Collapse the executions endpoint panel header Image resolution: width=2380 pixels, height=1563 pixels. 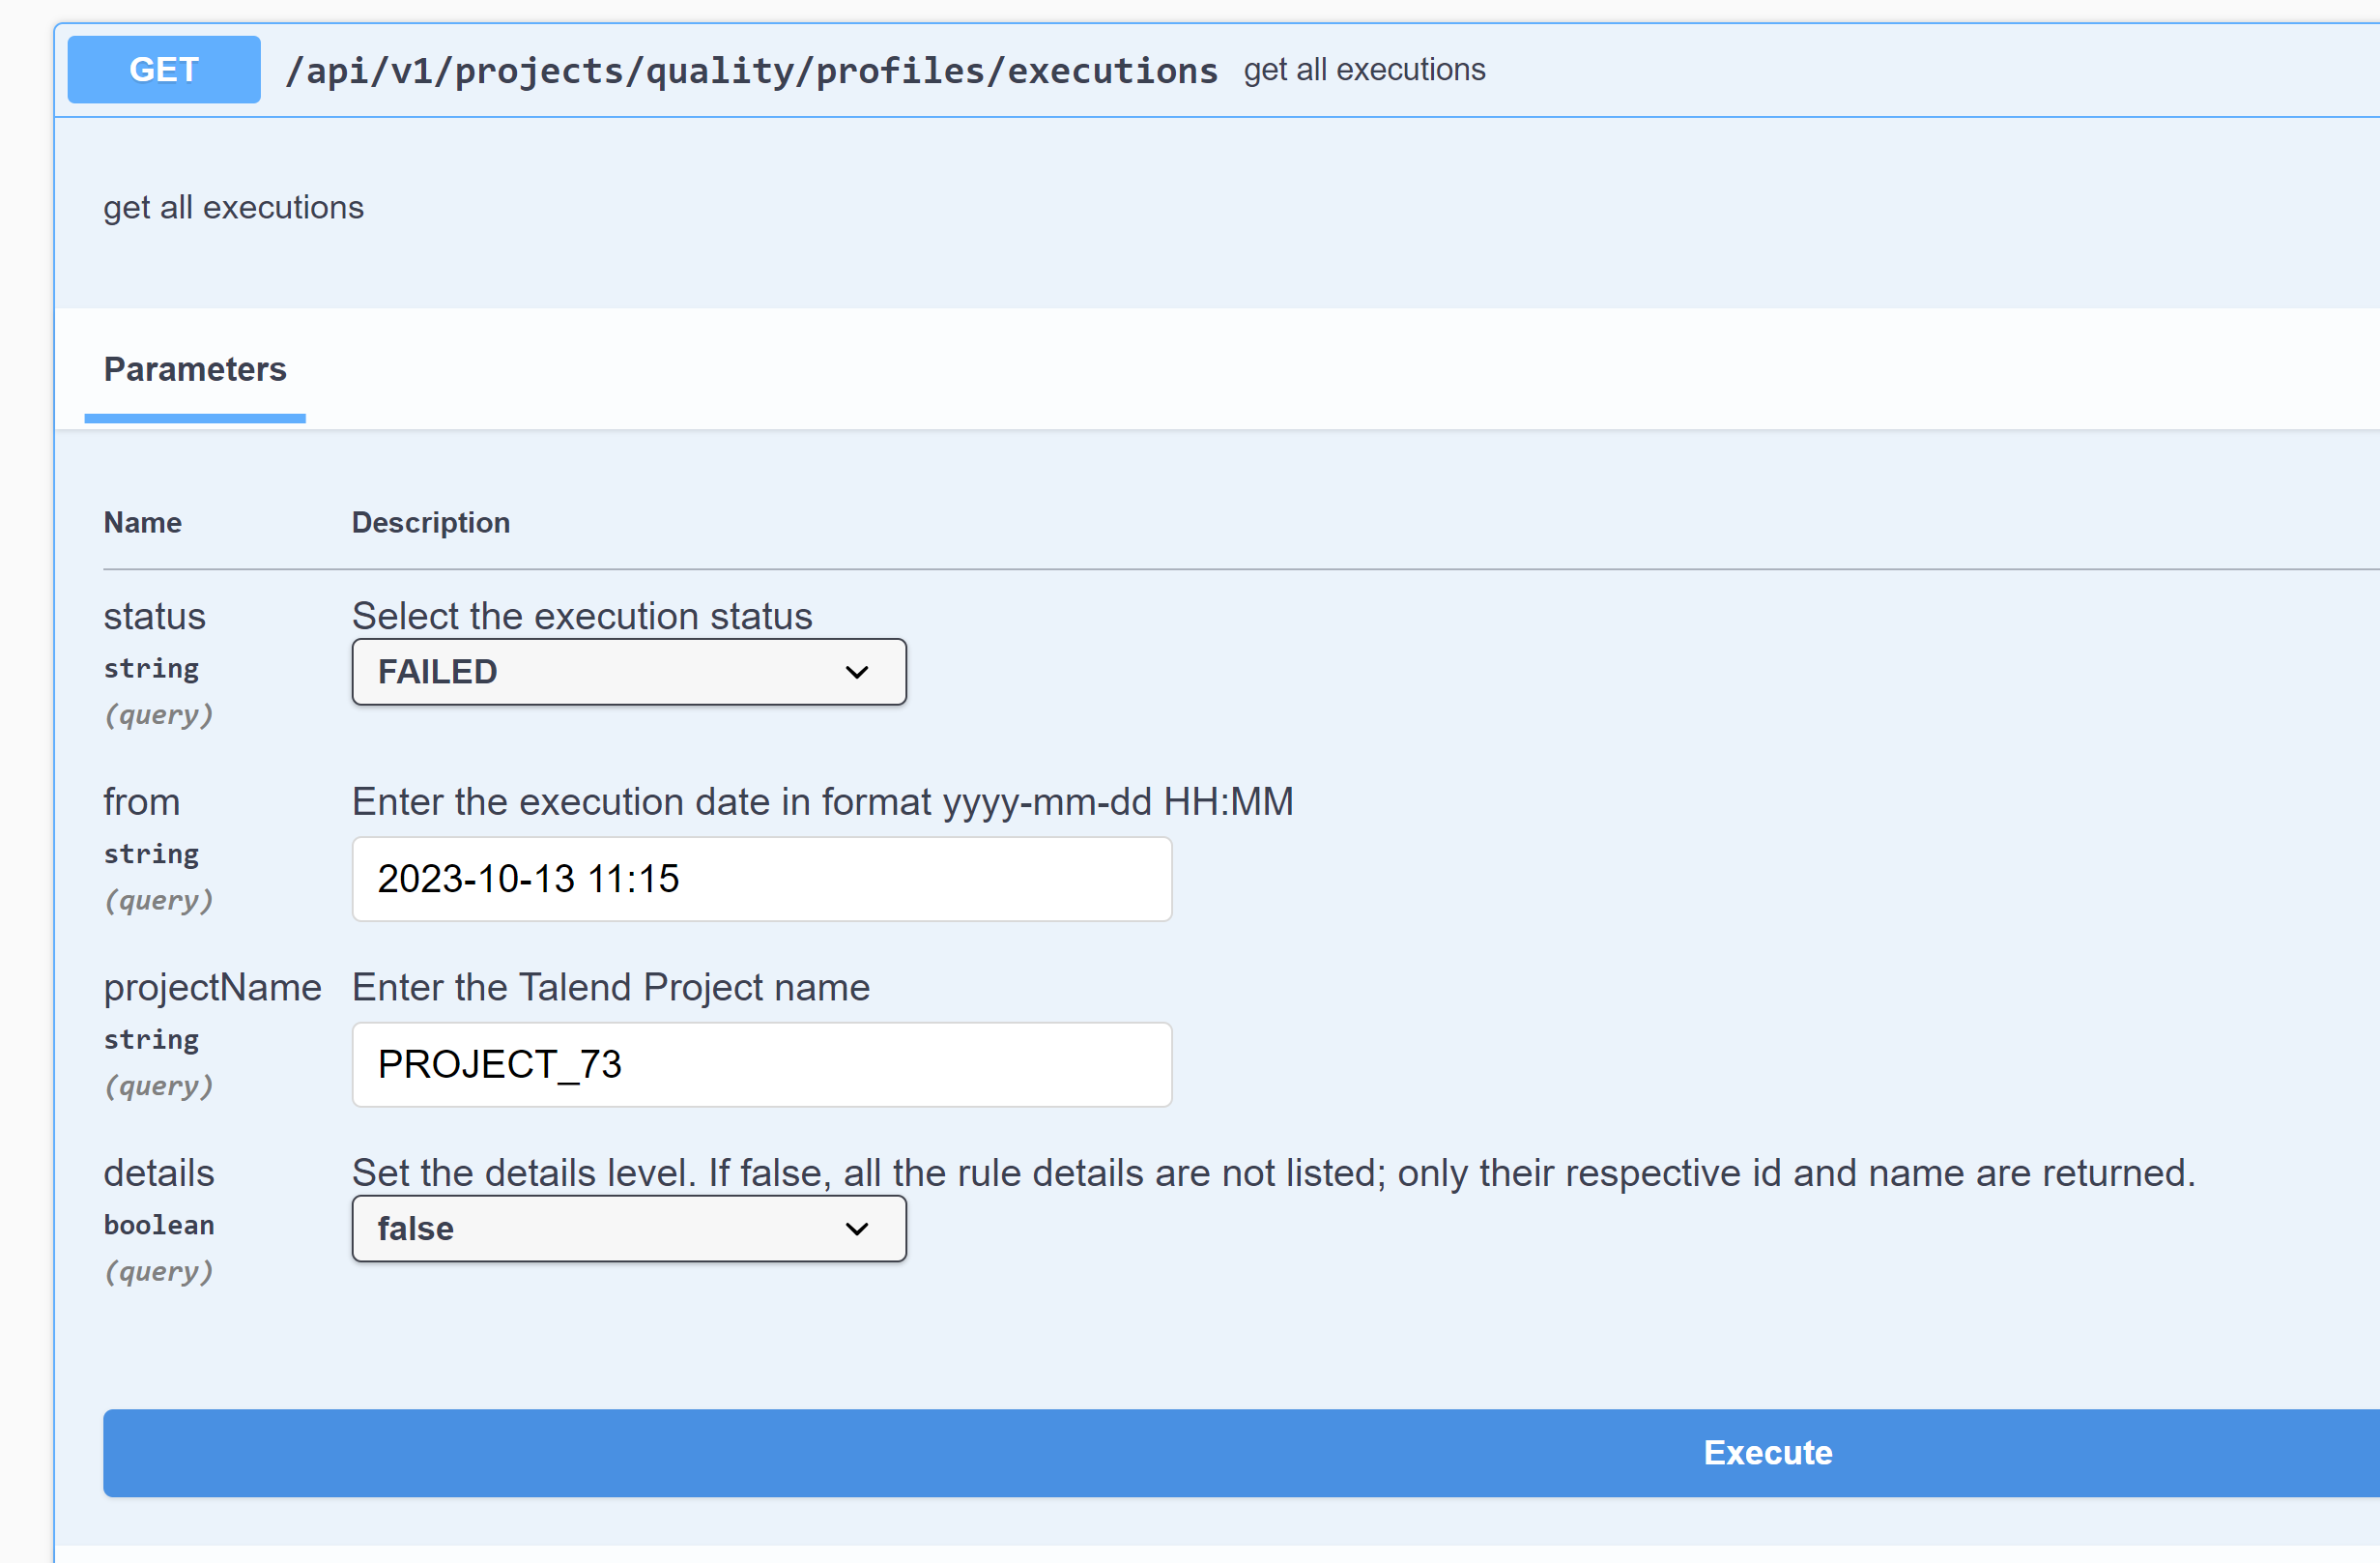click(1800, 69)
